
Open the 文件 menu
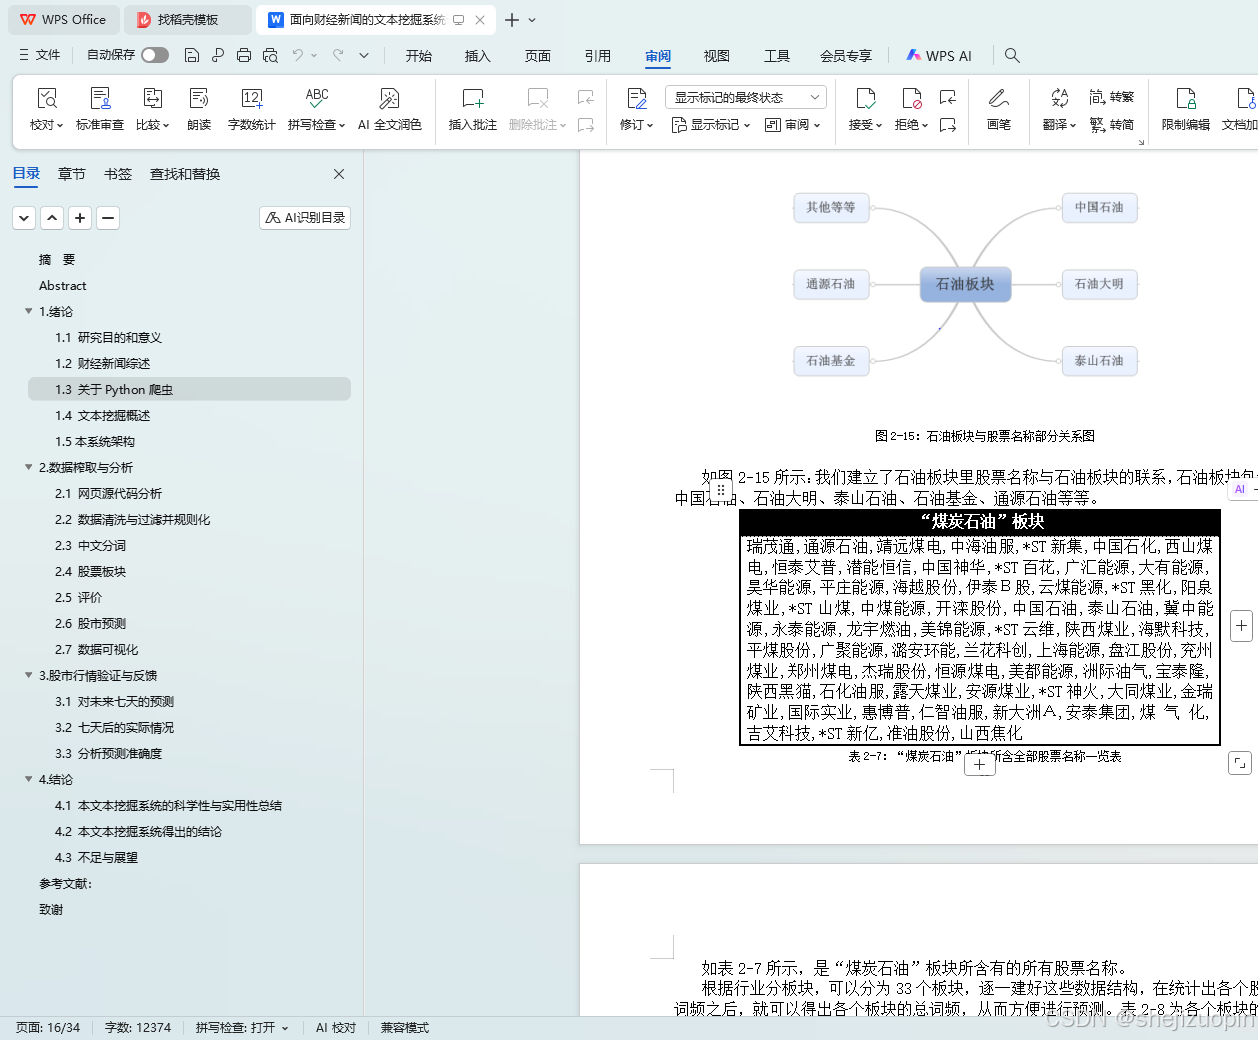tap(40, 55)
